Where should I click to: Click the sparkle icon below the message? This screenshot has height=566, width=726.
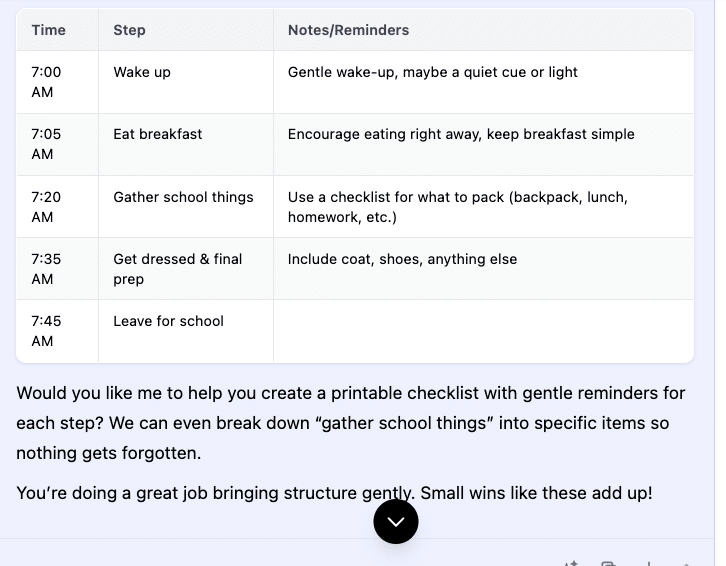571,563
